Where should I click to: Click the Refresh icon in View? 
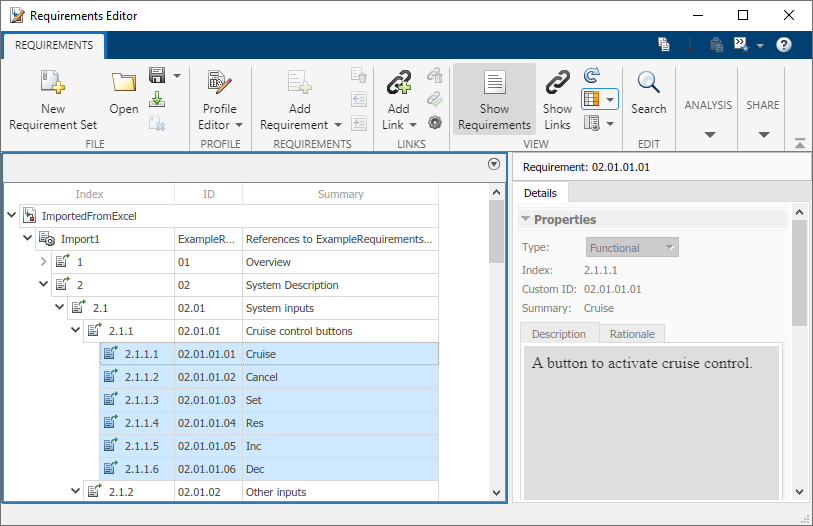pyautogui.click(x=592, y=76)
